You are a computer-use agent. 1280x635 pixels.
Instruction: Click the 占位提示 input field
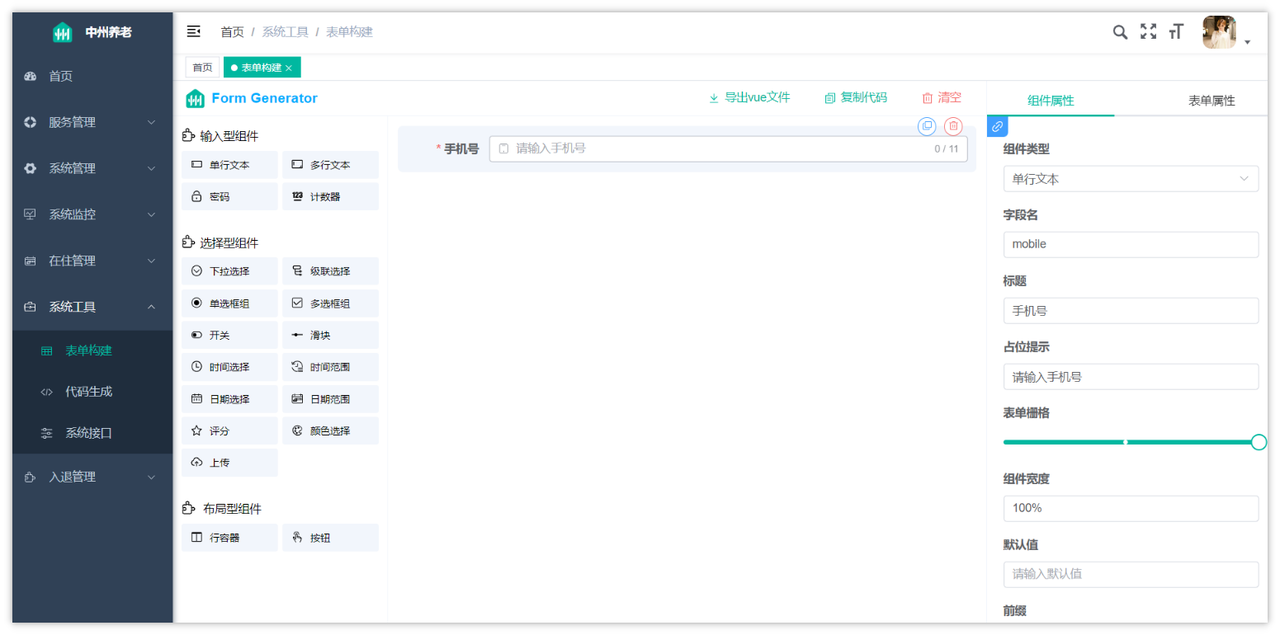[x=1131, y=377]
